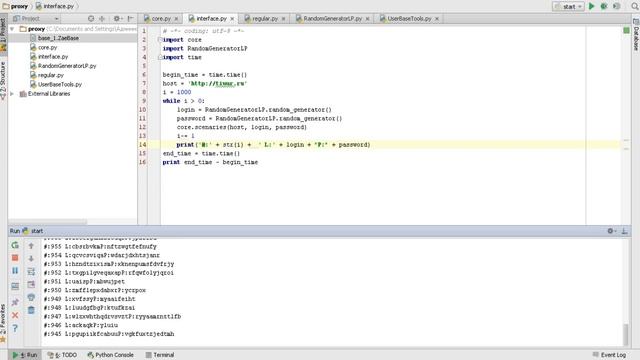Close the regular.py tab
The height and width of the screenshot is (360, 640).
point(283,19)
